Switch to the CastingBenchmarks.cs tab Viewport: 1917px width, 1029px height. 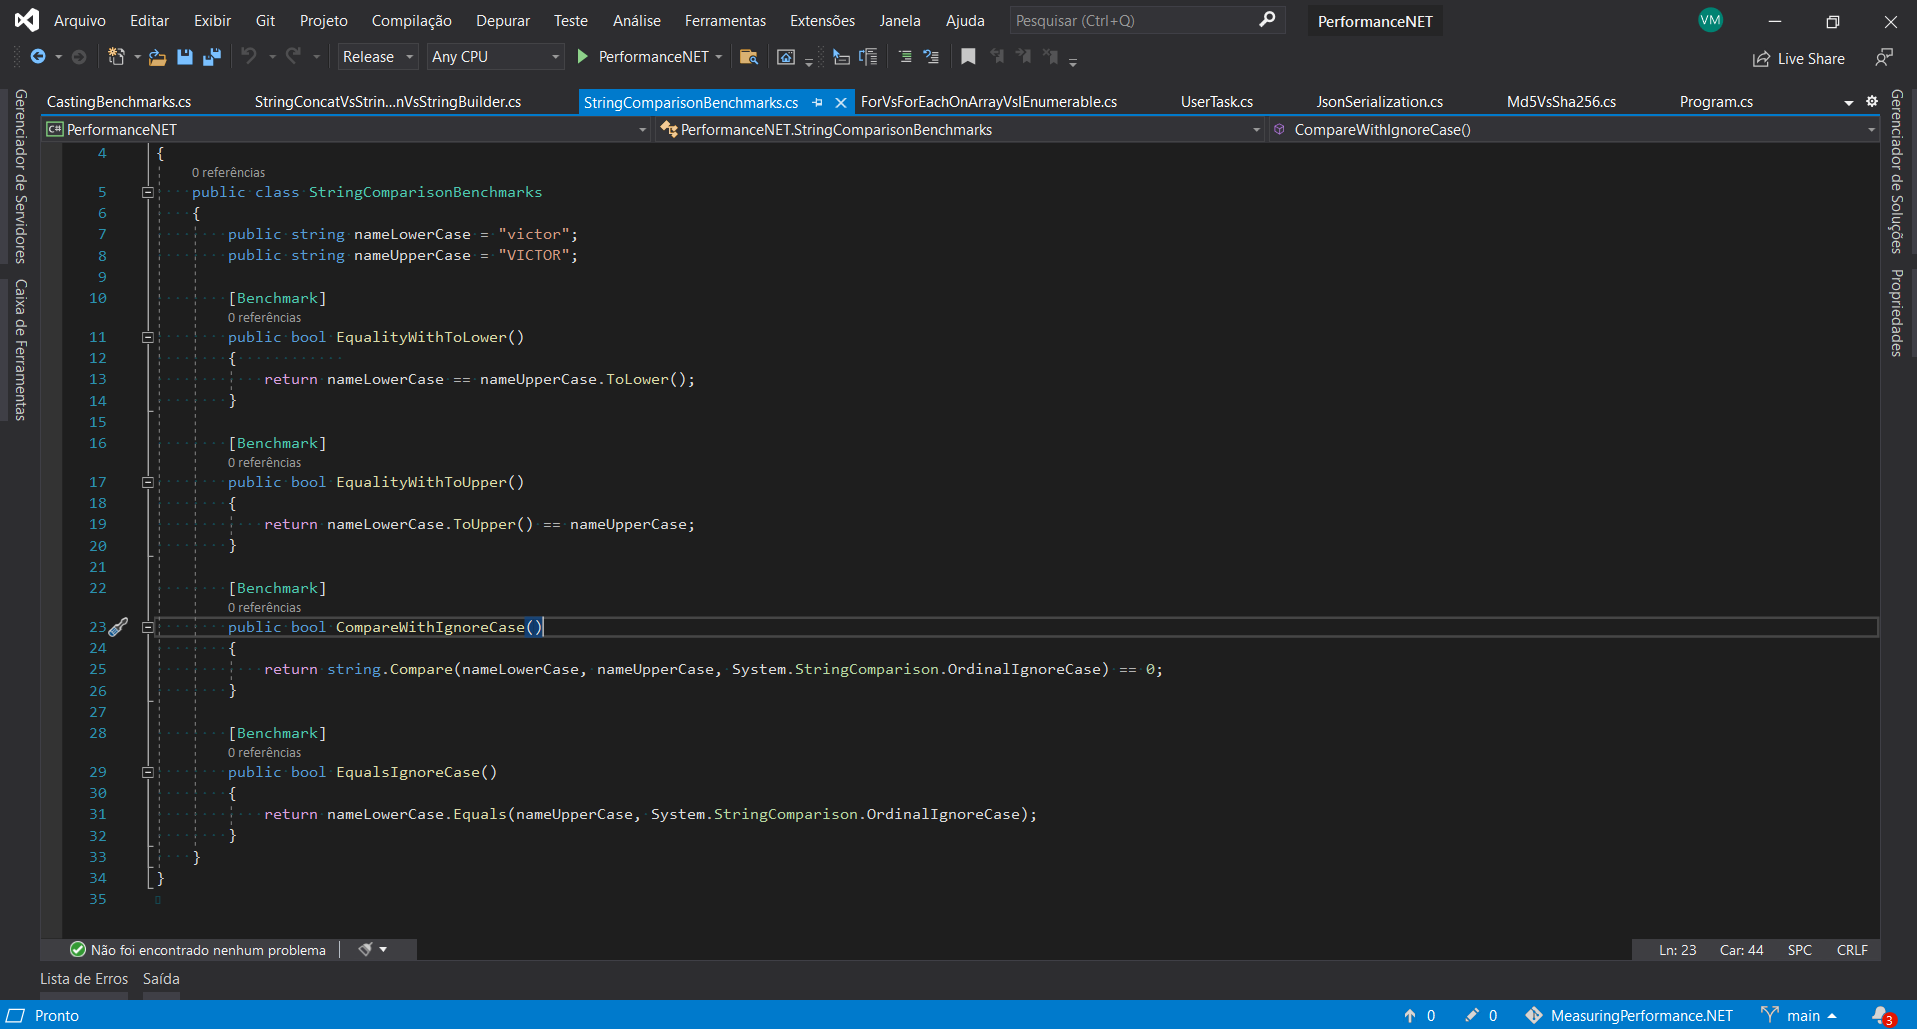point(119,102)
